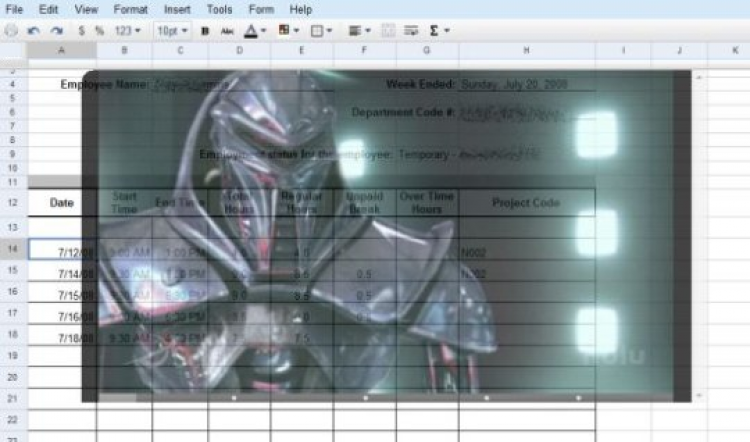The width and height of the screenshot is (750, 442).
Task: Click the text color A icon
Action: pos(251,31)
